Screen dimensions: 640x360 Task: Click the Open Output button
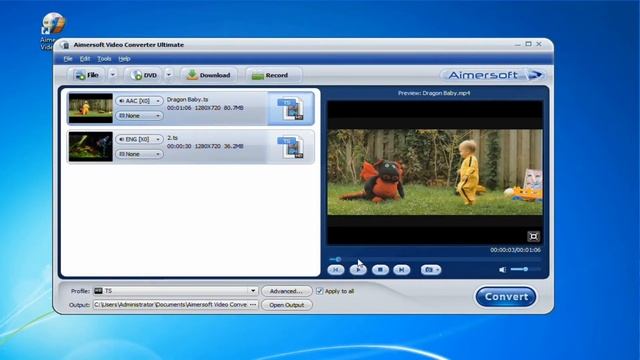click(x=287, y=305)
